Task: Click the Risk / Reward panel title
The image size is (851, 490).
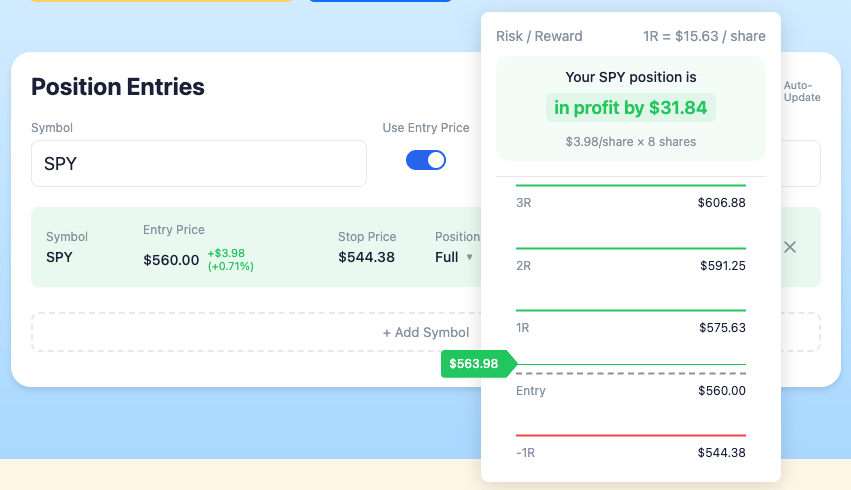Action: (x=539, y=36)
